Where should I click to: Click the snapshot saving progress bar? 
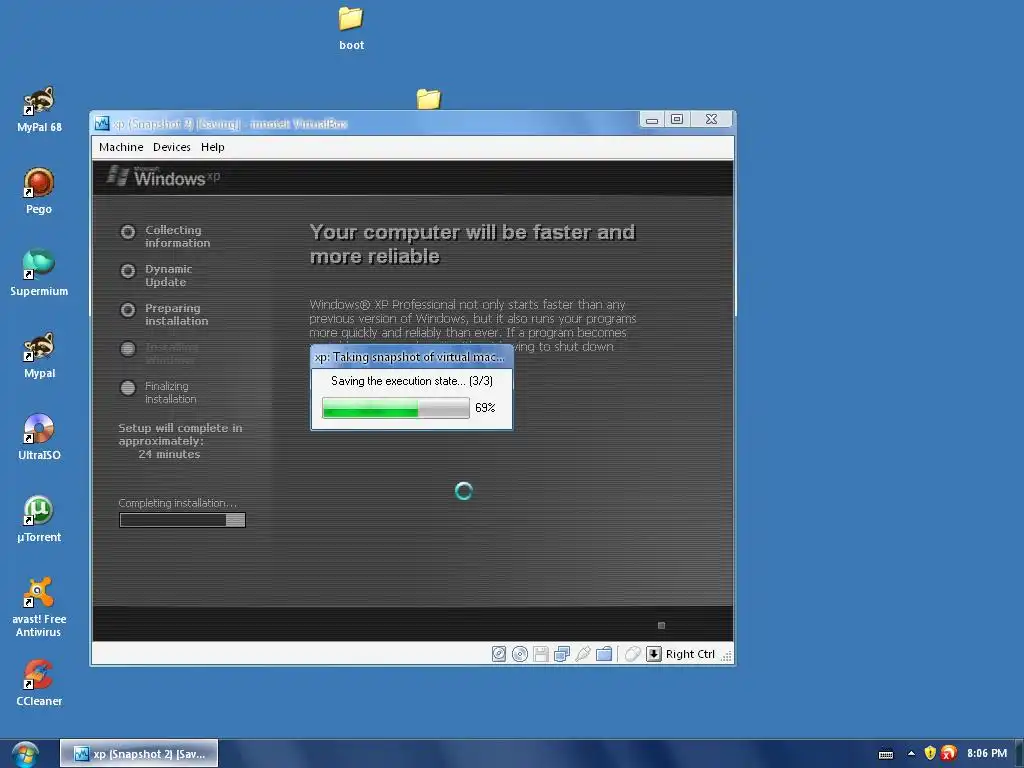(396, 408)
